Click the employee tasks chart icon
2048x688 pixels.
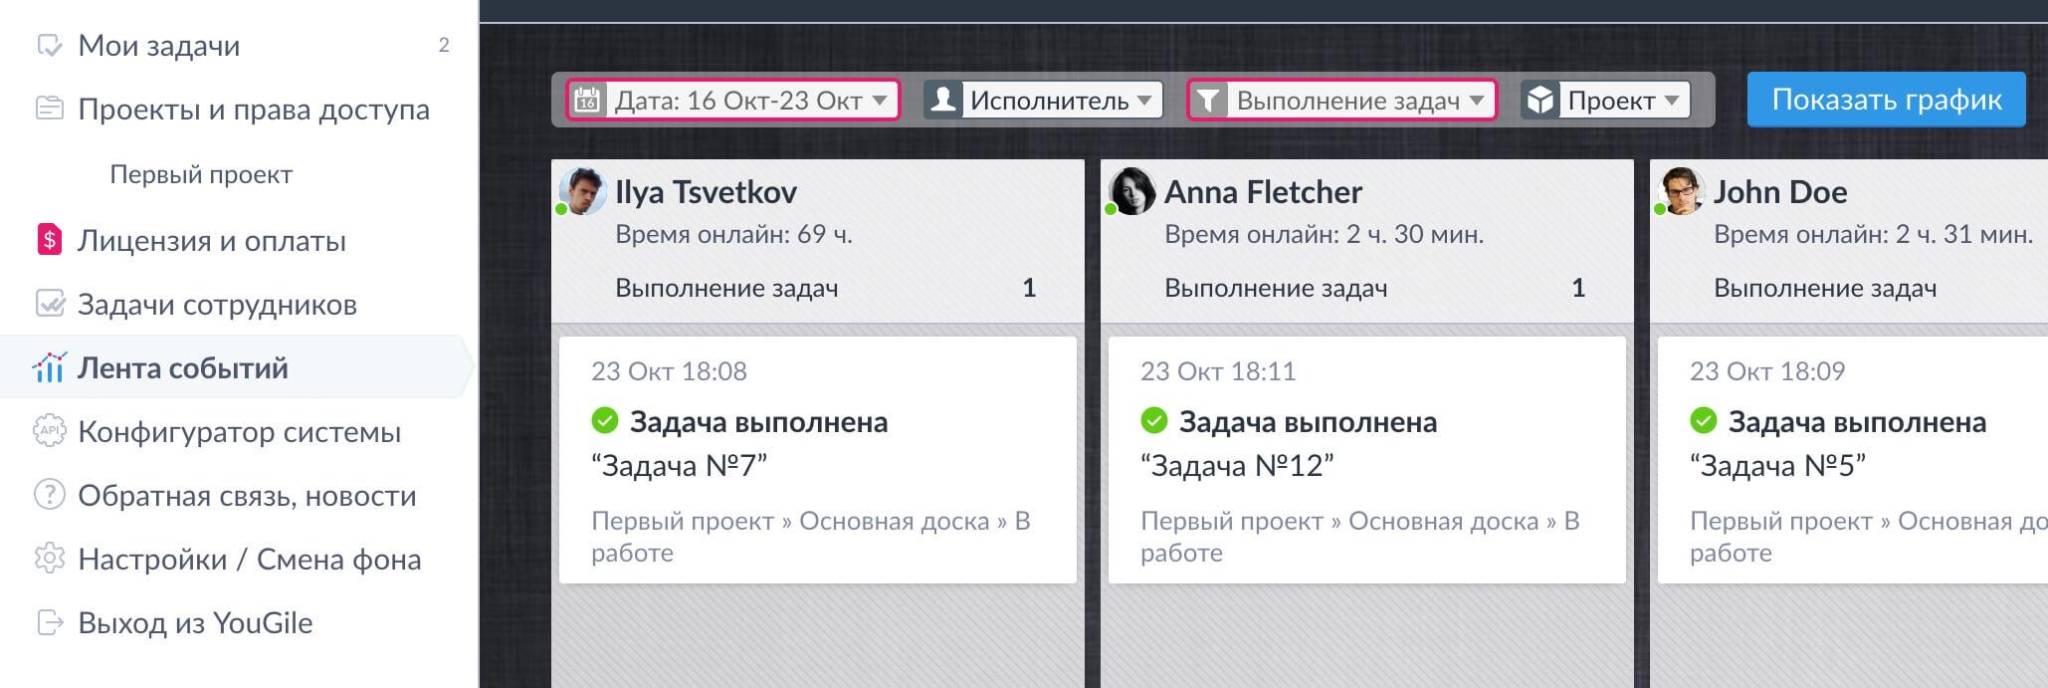click(49, 304)
